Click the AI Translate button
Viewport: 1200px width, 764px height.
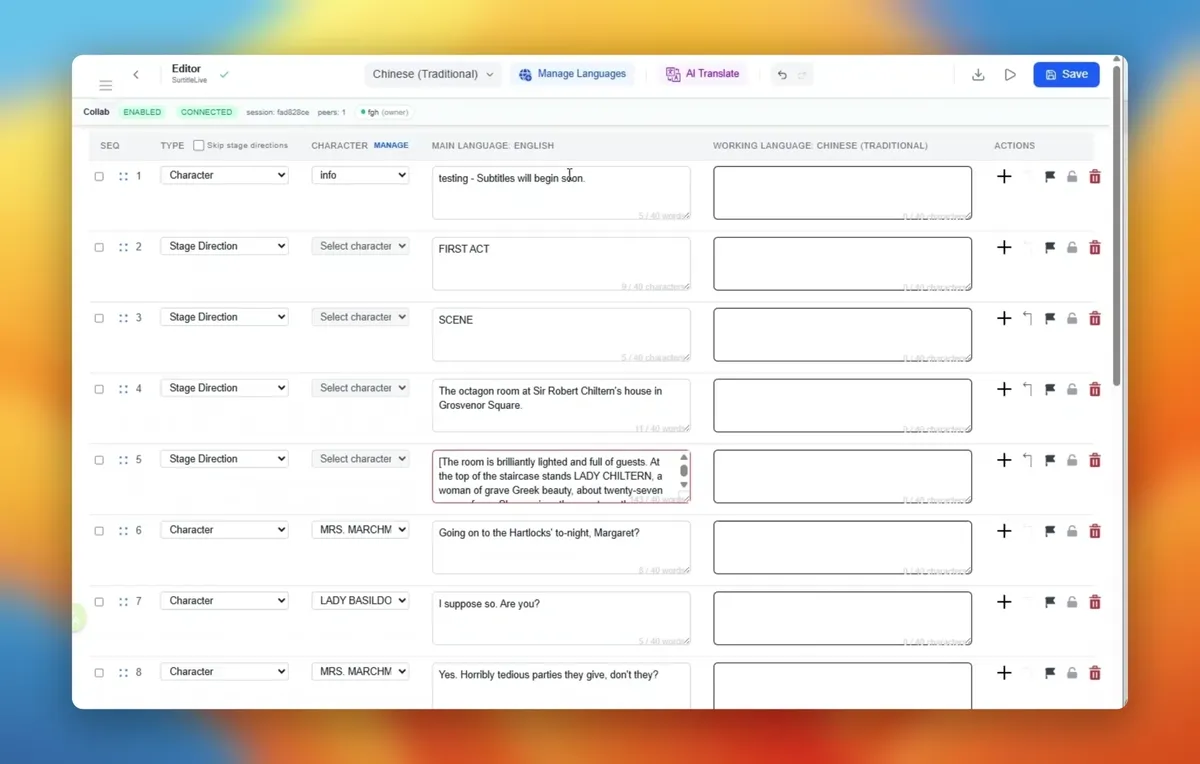pyautogui.click(x=703, y=74)
